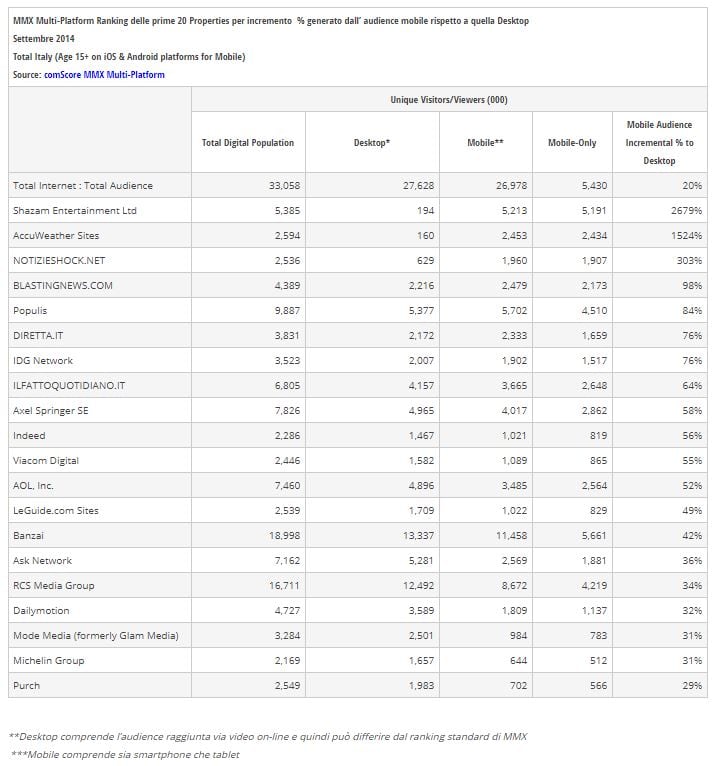Open the comScore MMX Multi-Platform source link
This screenshot has width=716, height=766.
(x=104, y=75)
